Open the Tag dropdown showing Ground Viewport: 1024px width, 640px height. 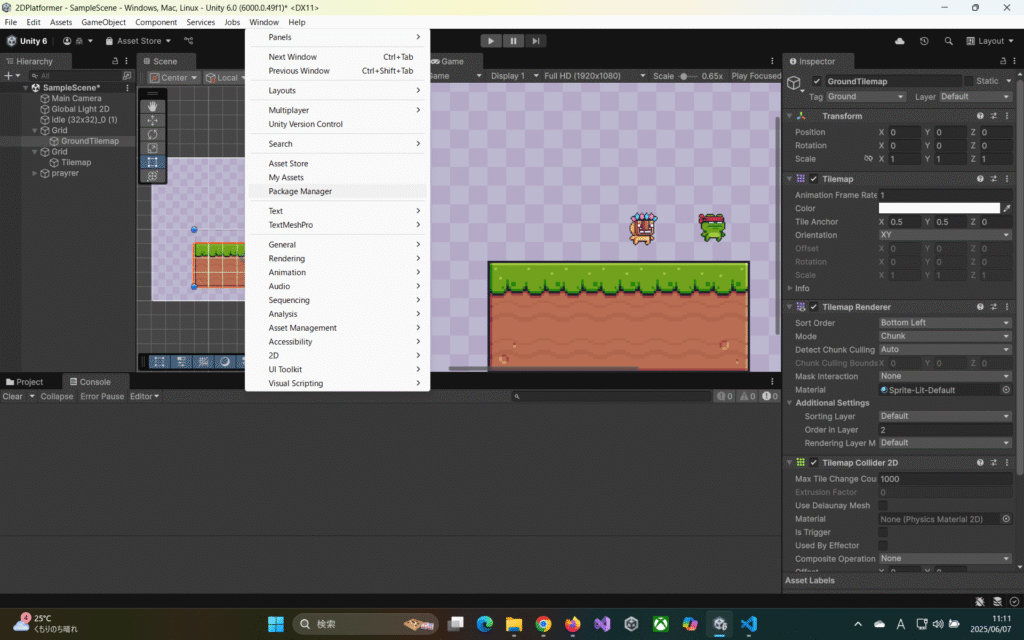(866, 97)
